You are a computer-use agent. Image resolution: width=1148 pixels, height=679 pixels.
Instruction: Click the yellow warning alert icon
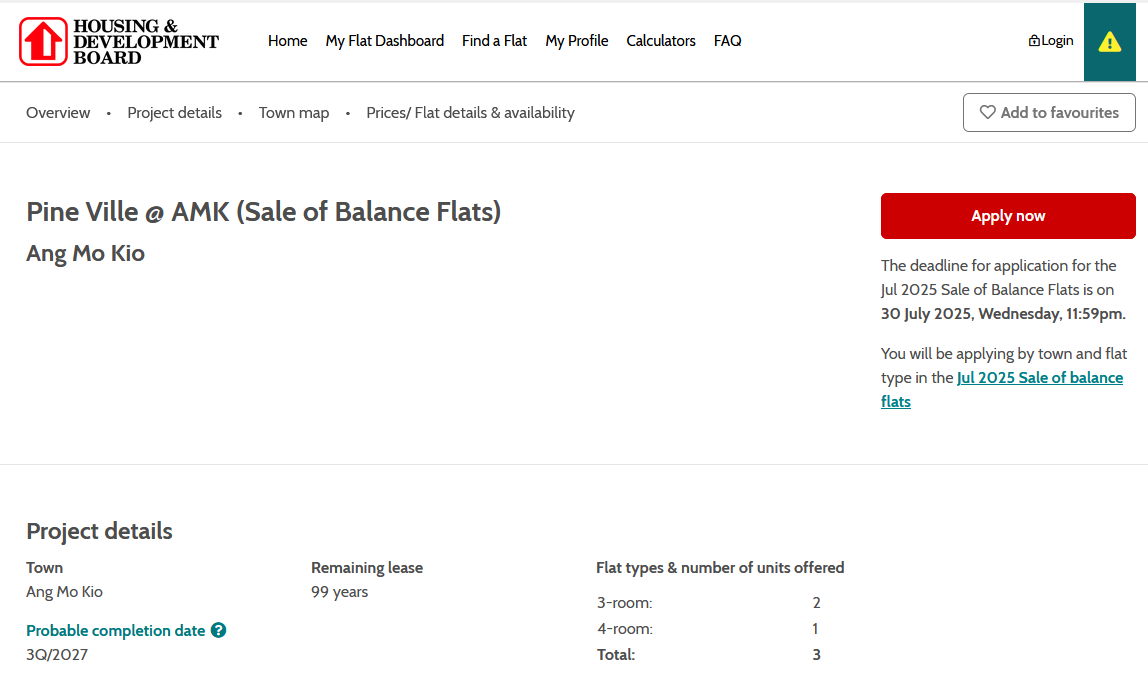pyautogui.click(x=1109, y=42)
